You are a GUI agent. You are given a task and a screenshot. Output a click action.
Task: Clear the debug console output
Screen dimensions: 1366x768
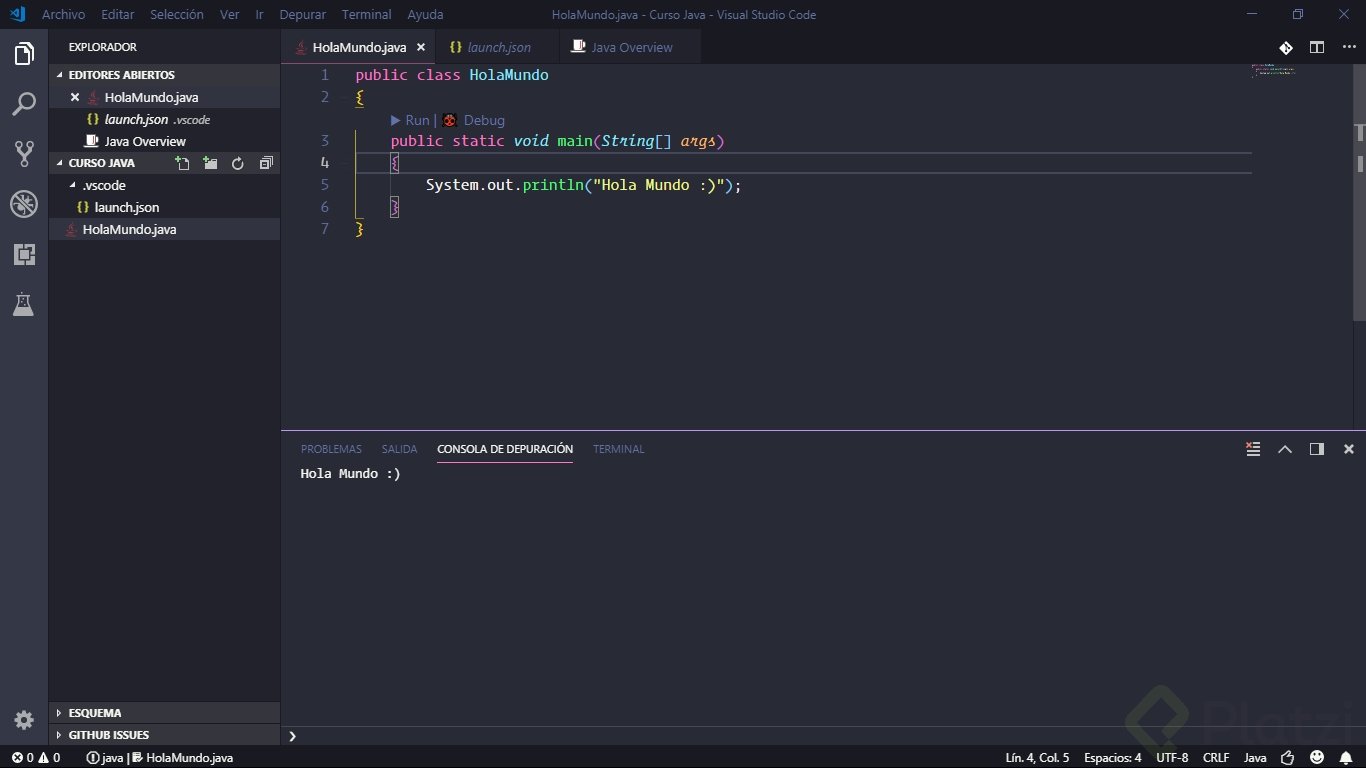tap(1253, 449)
